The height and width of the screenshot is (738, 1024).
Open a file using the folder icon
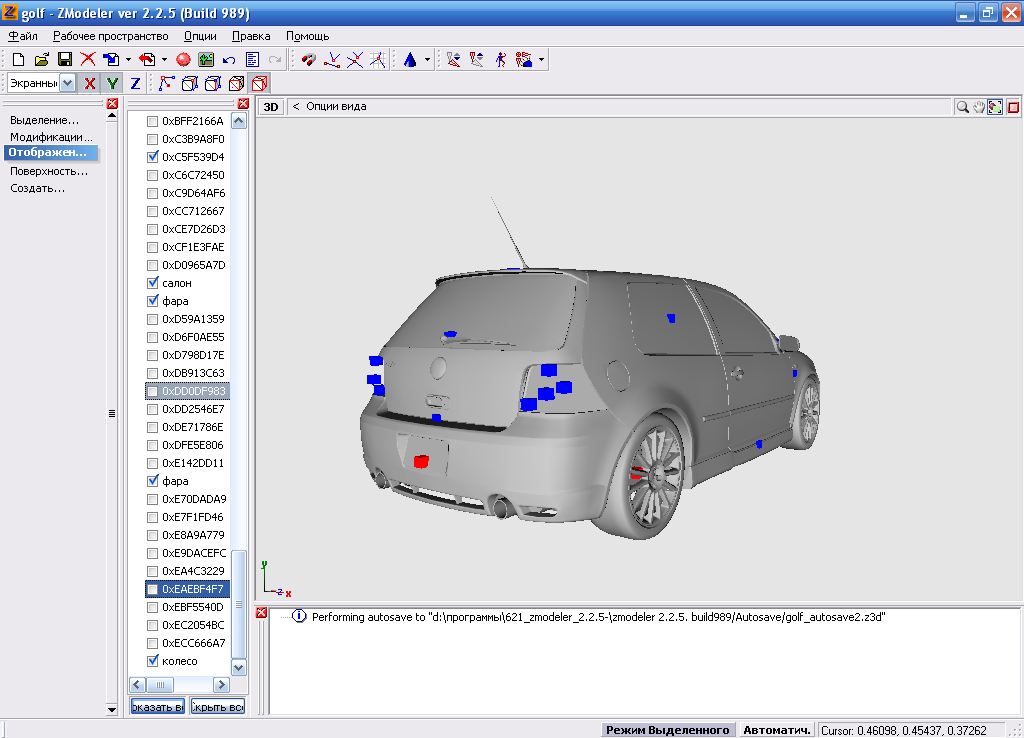point(41,59)
